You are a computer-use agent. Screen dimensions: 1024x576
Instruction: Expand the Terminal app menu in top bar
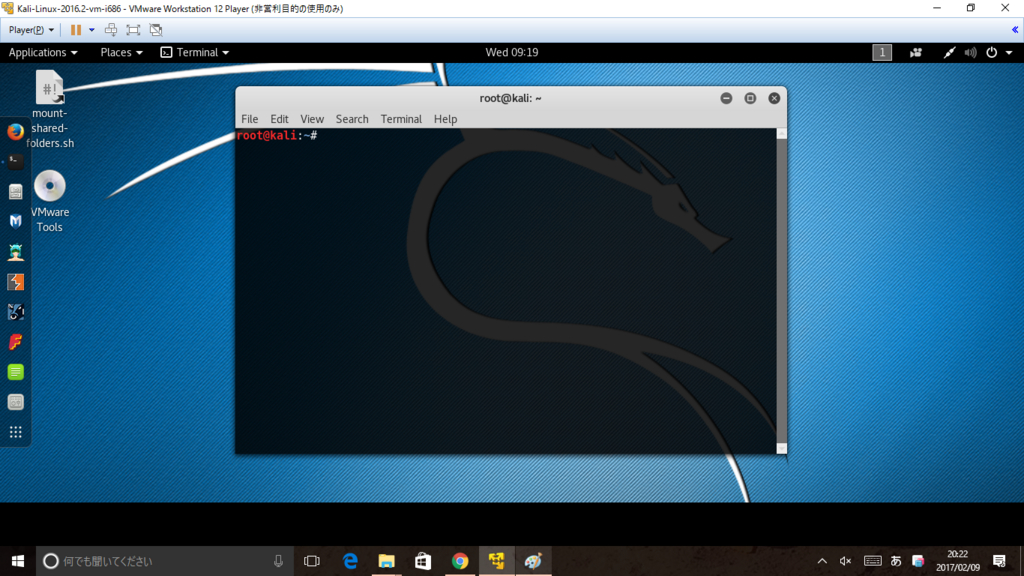(195, 52)
